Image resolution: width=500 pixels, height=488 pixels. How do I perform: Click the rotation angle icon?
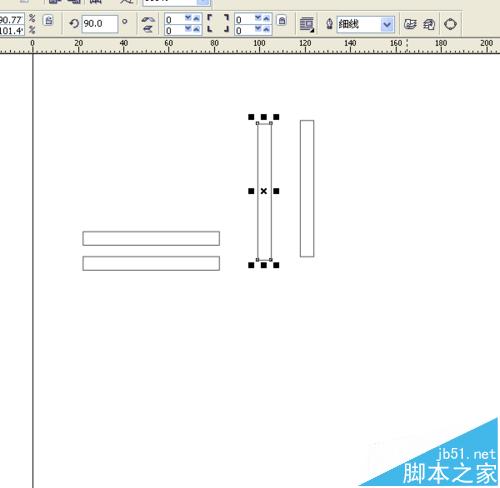[74, 23]
